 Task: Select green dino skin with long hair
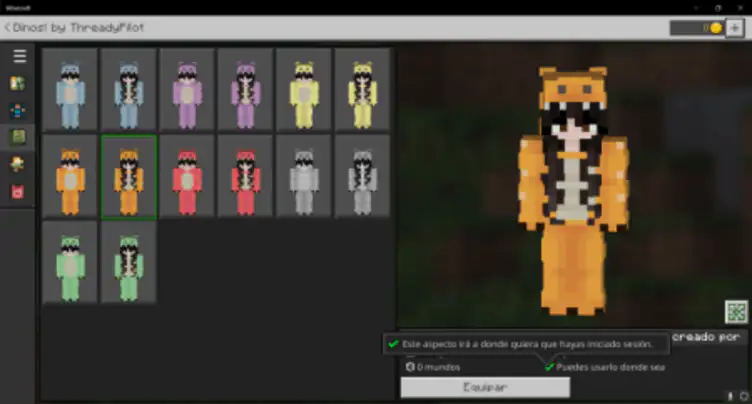(x=129, y=263)
